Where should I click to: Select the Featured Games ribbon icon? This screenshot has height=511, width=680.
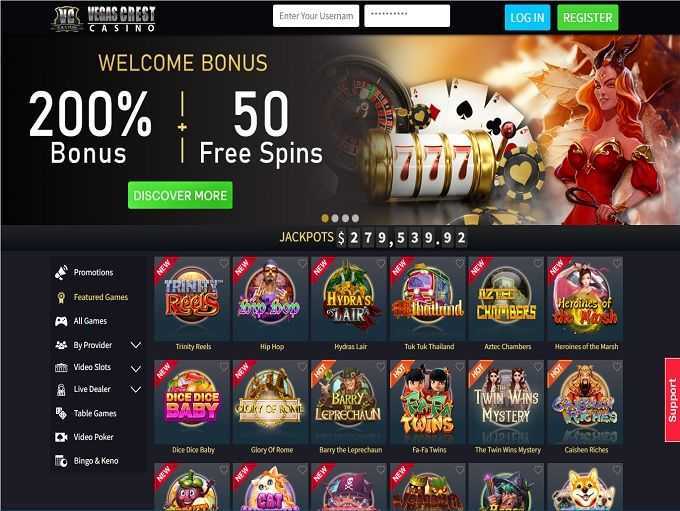(x=61, y=297)
